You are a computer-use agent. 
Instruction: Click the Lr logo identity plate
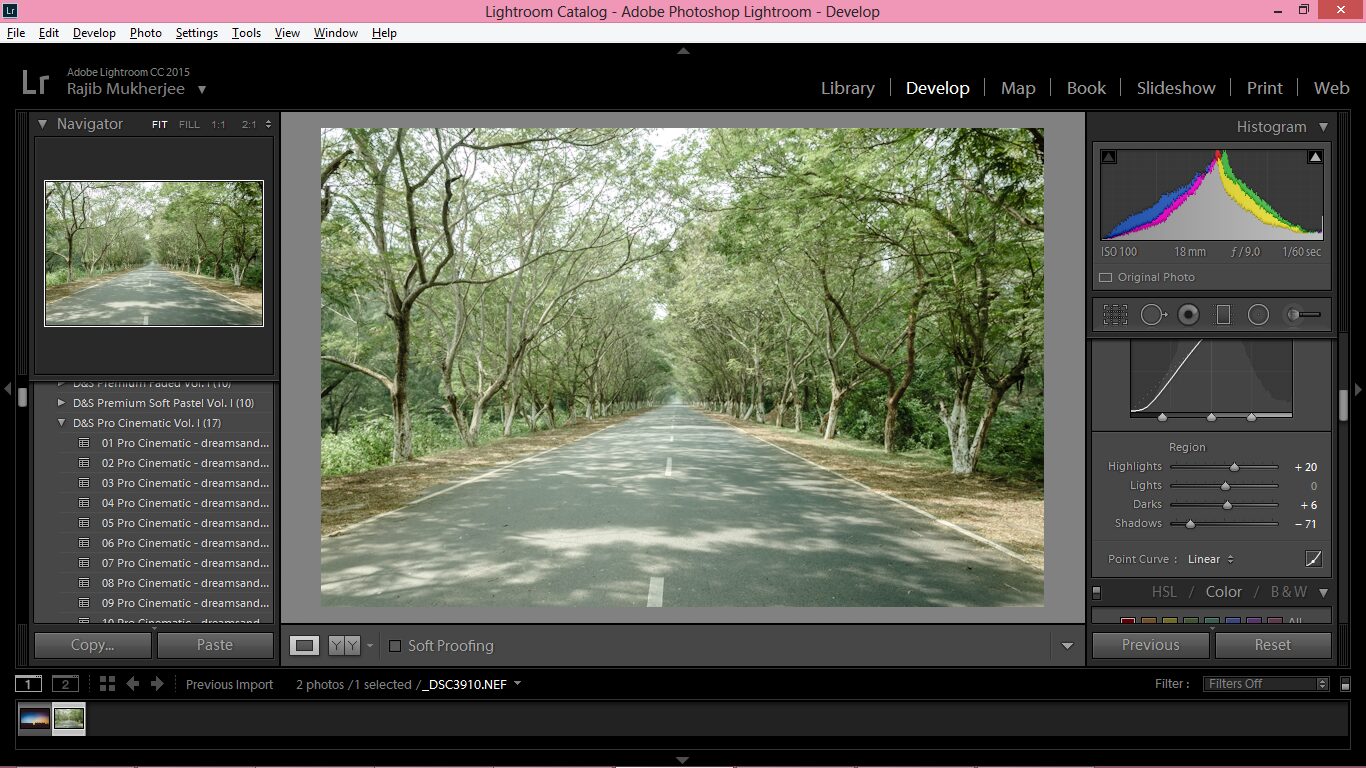[35, 81]
